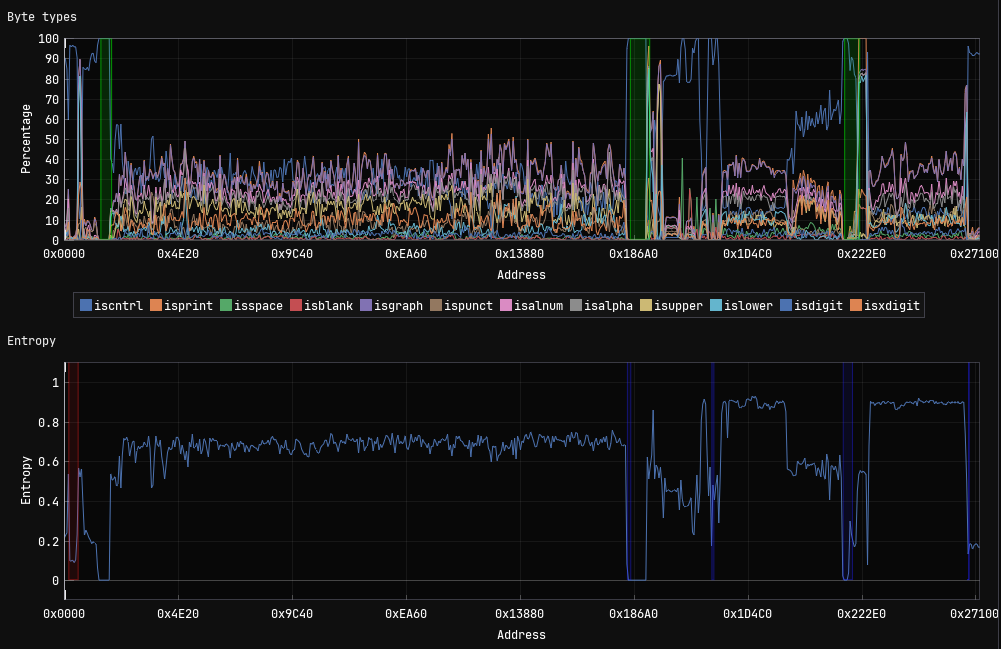Click the "Entropy" plot title above the lower chart
Image resolution: width=1001 pixels, height=649 pixels.
click(31, 341)
